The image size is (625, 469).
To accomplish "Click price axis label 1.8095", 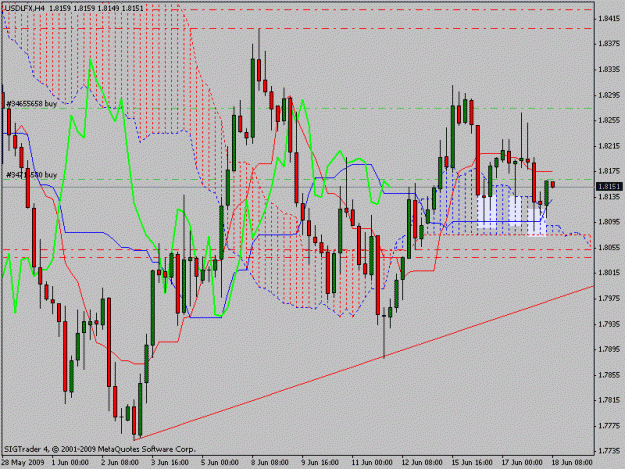I will (x=609, y=222).
